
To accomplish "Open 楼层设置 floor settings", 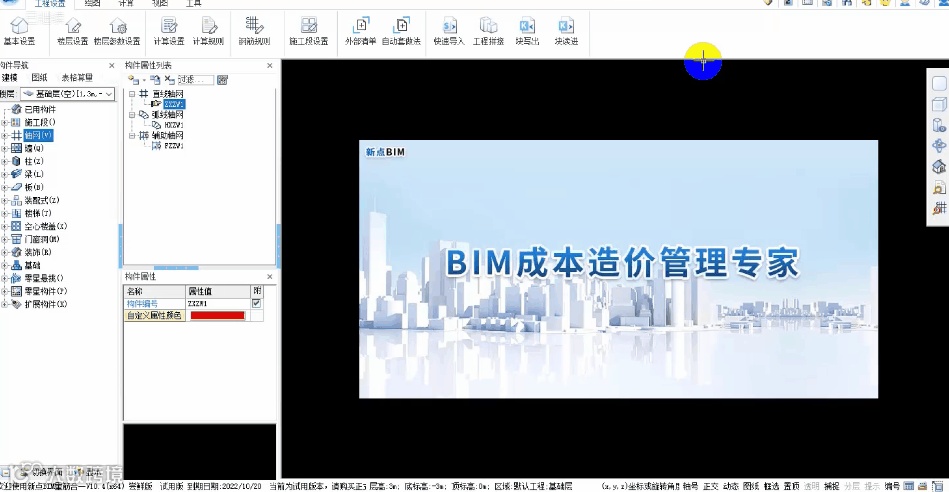I will click(73, 31).
